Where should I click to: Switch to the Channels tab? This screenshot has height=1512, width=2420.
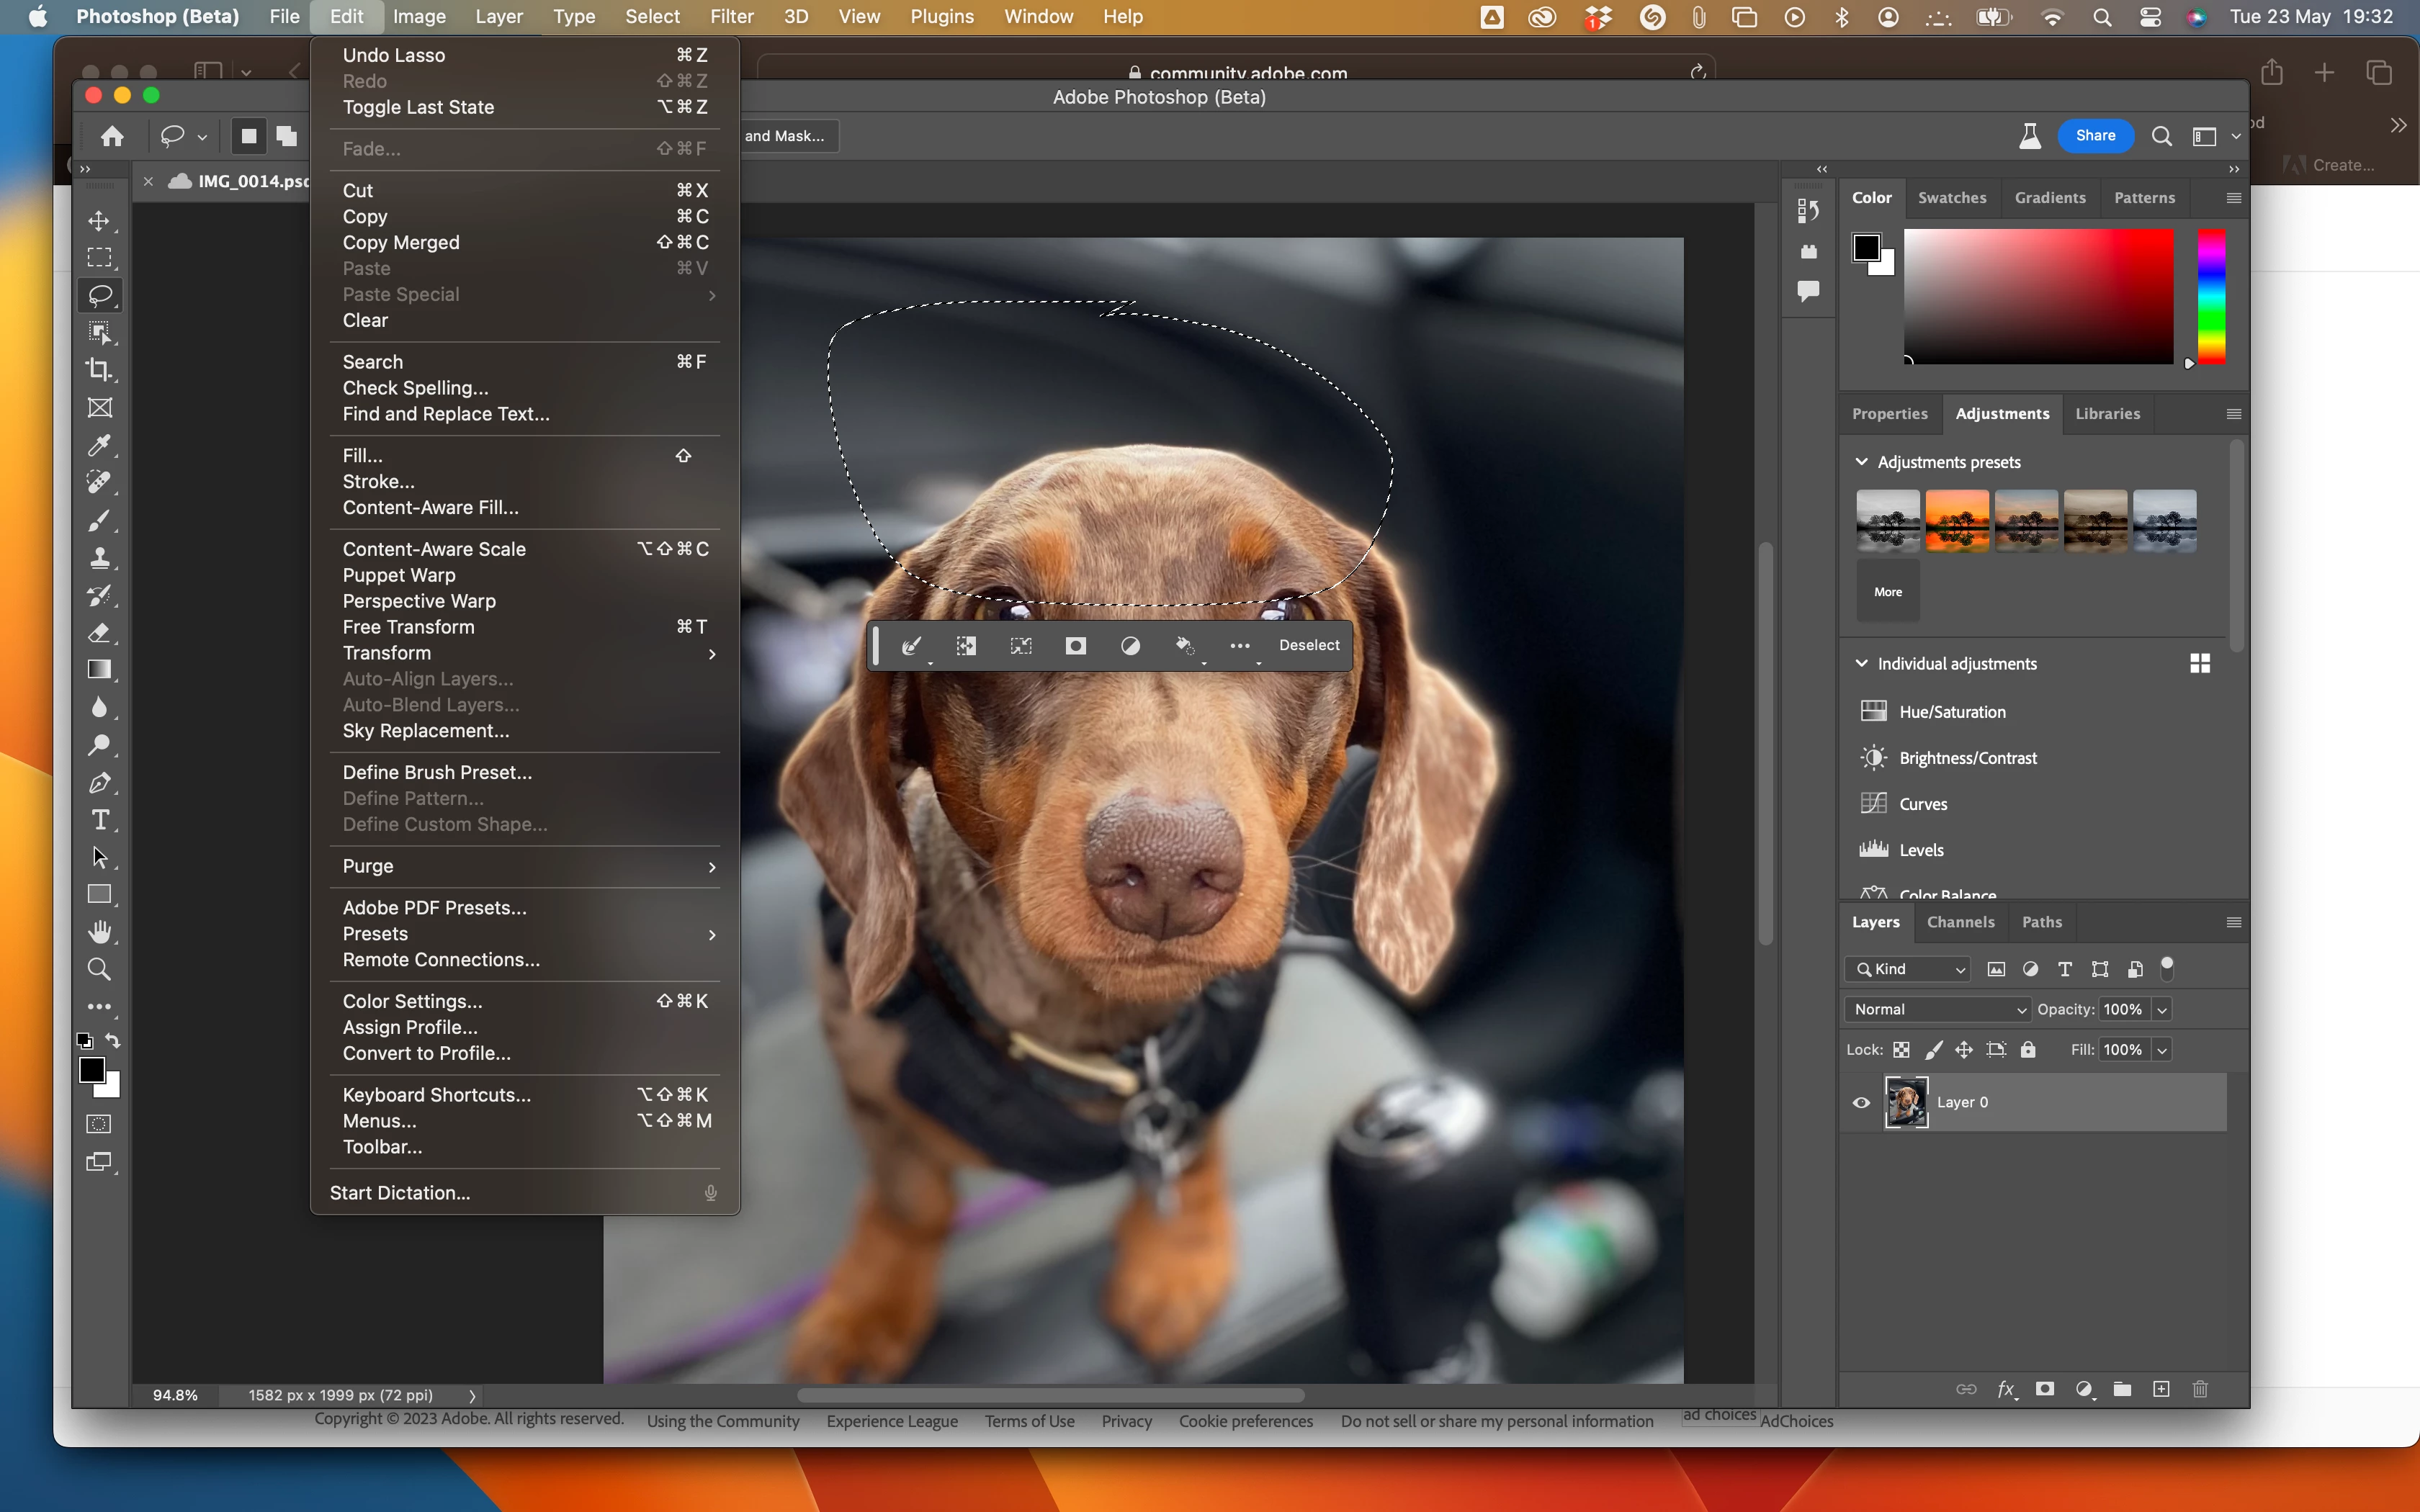[x=1960, y=922]
